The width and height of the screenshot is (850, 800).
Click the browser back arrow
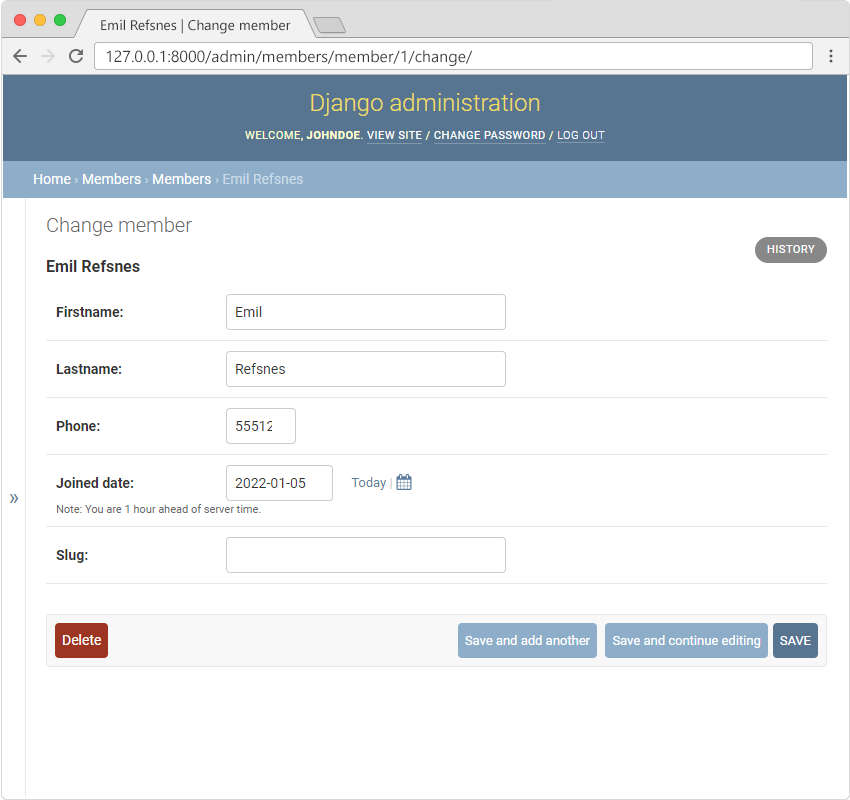pos(20,56)
